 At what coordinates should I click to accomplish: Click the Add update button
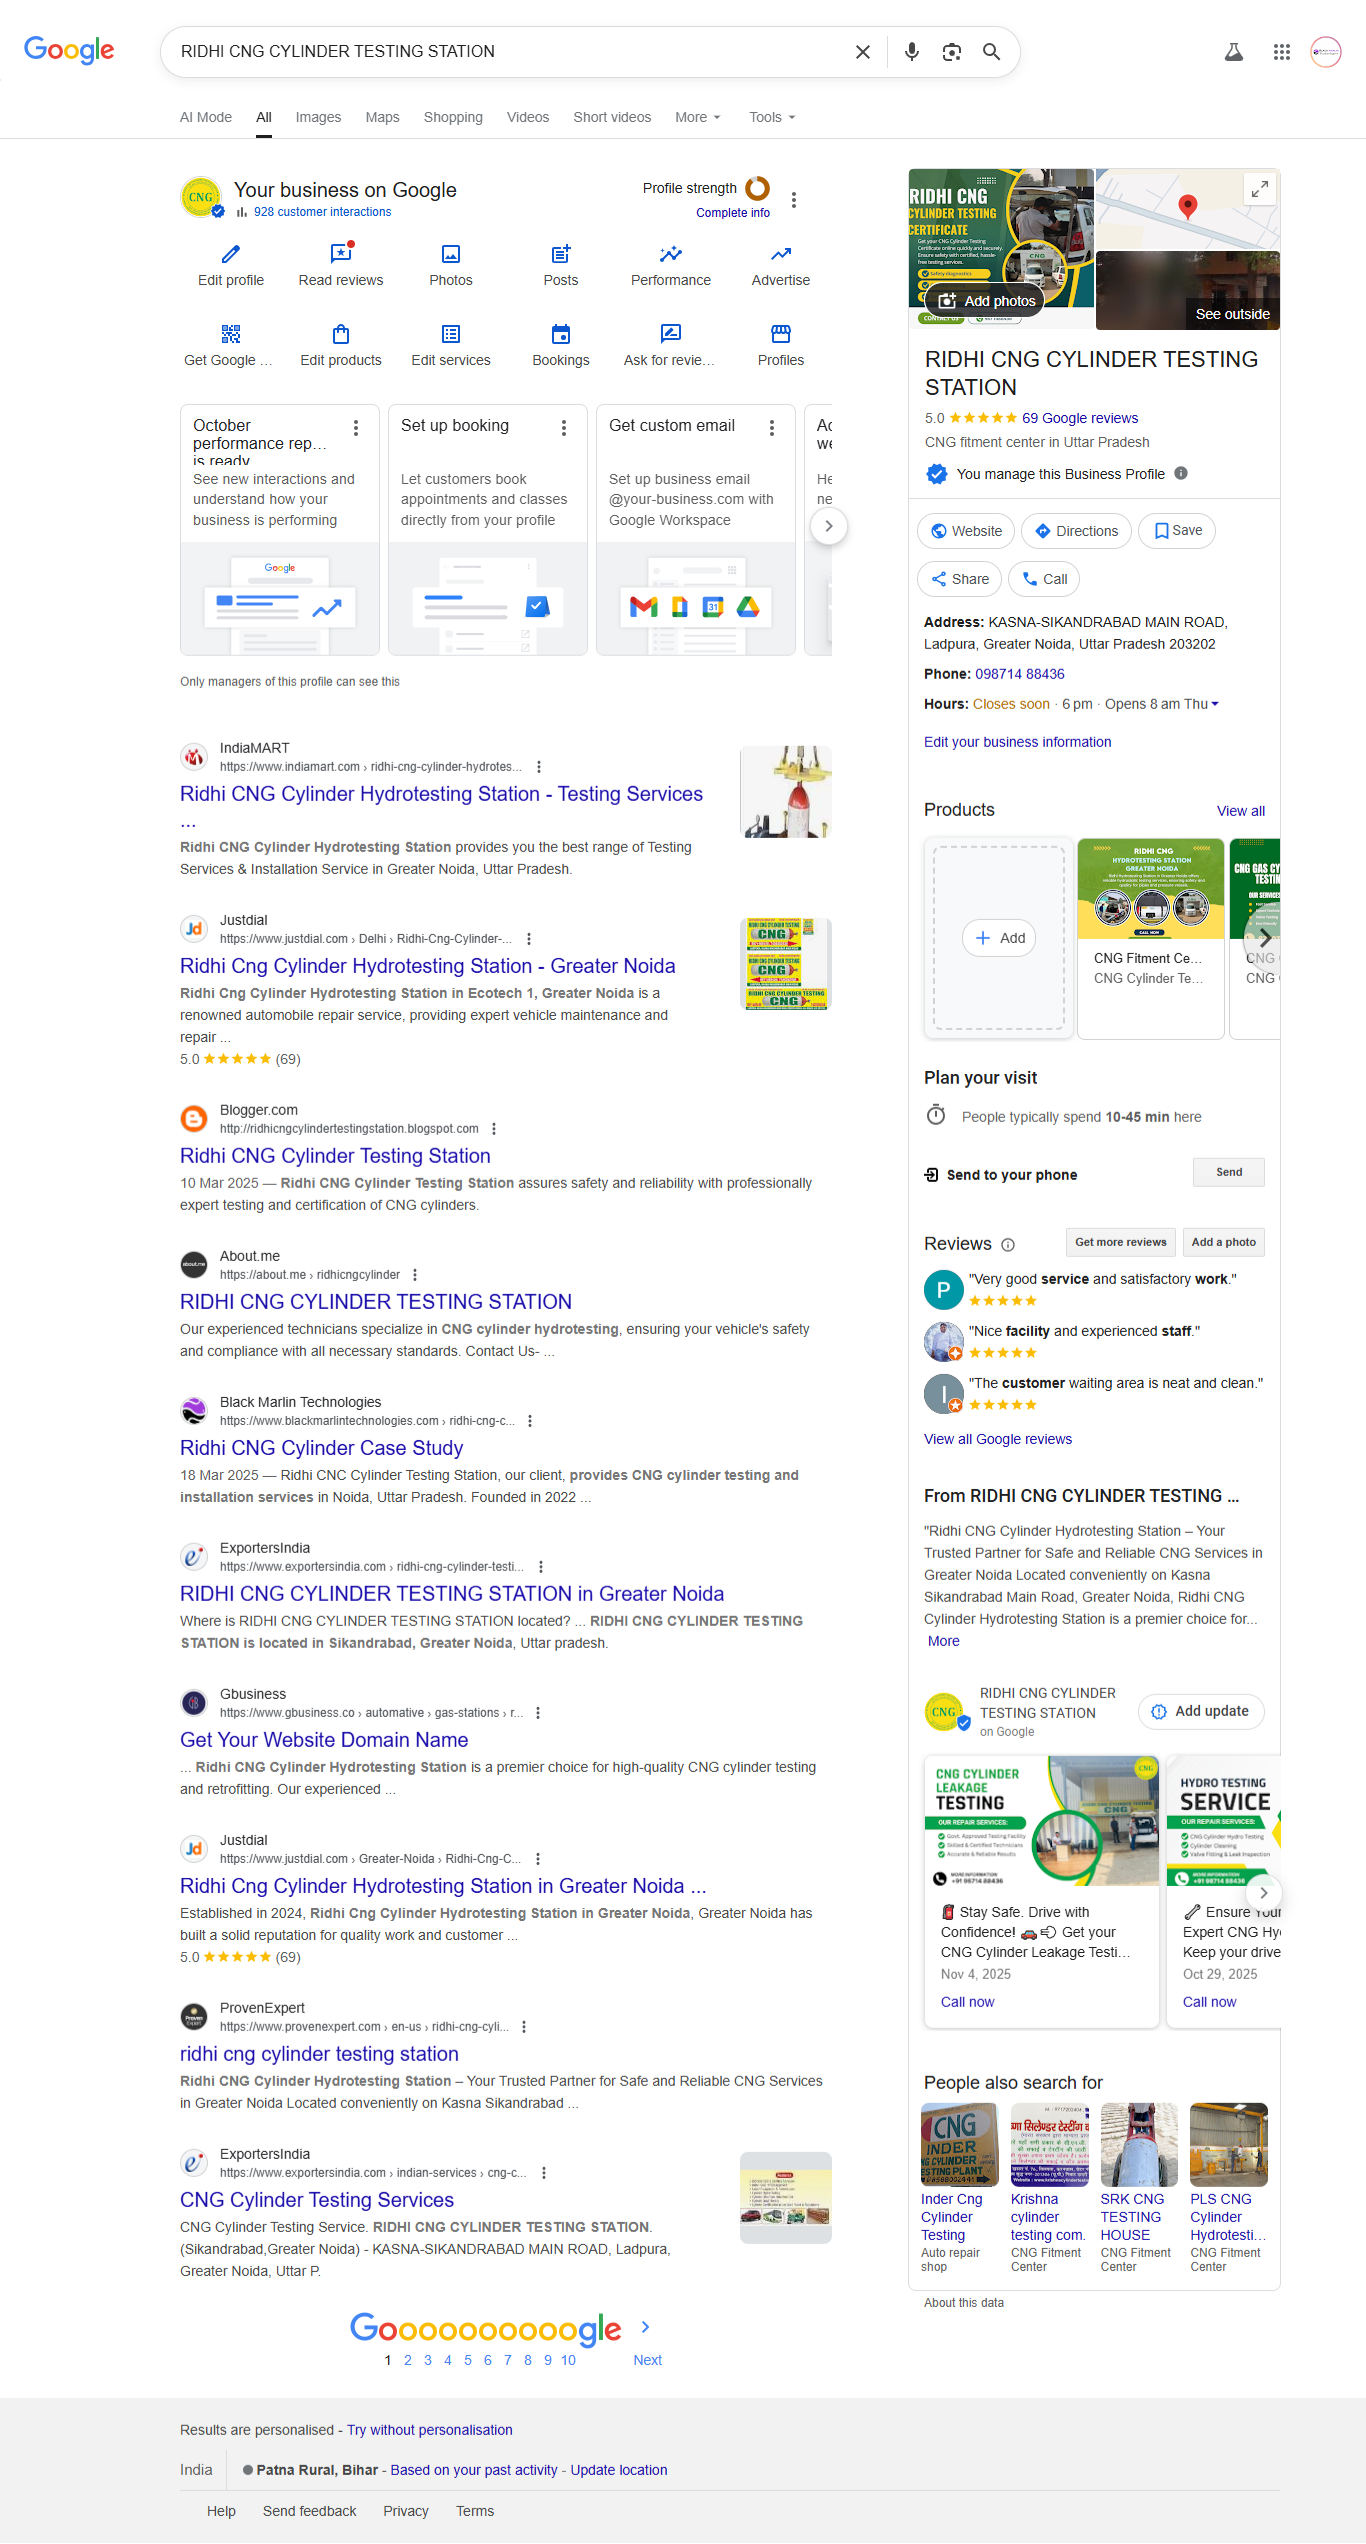pos(1200,1711)
